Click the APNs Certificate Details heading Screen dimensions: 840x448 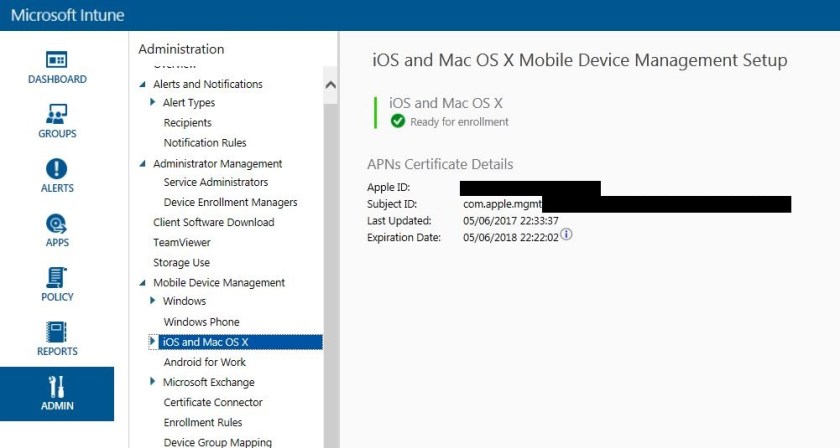point(440,164)
